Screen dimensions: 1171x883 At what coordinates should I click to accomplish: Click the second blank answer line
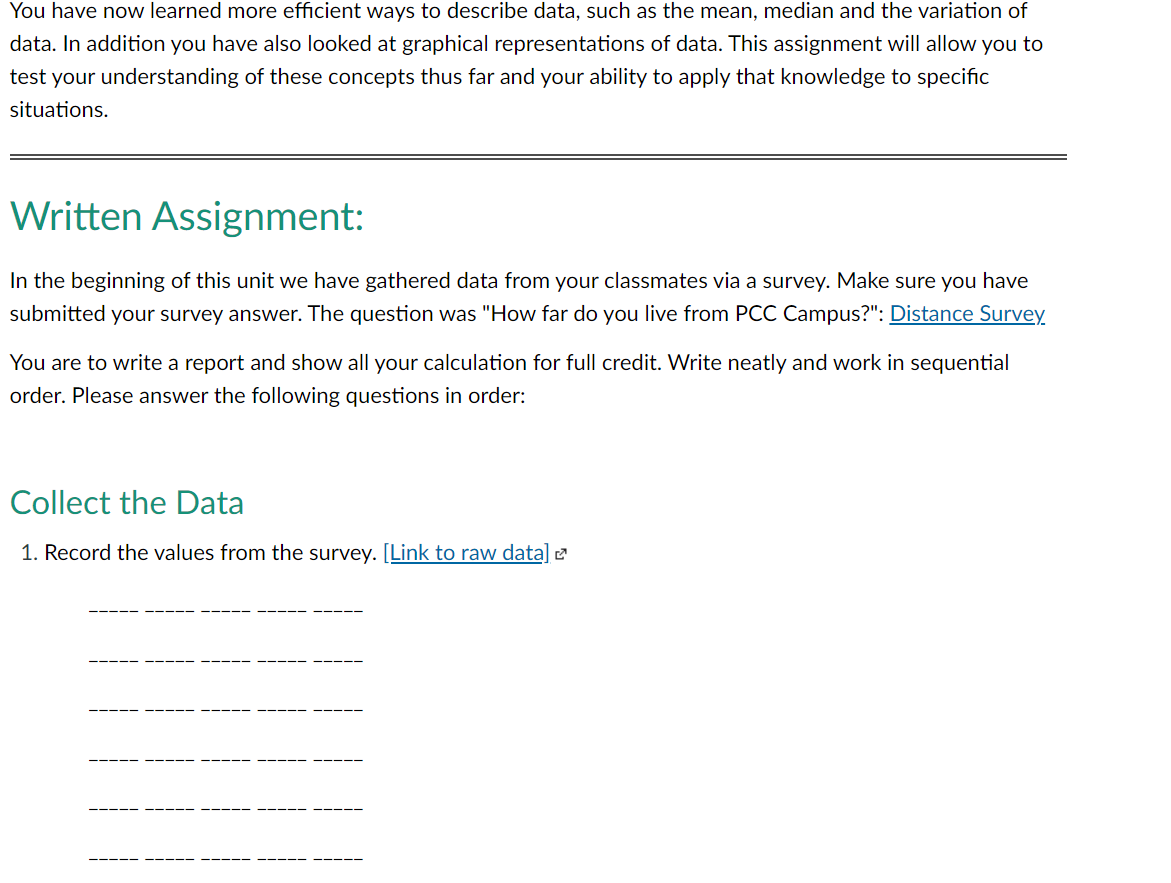click(225, 660)
